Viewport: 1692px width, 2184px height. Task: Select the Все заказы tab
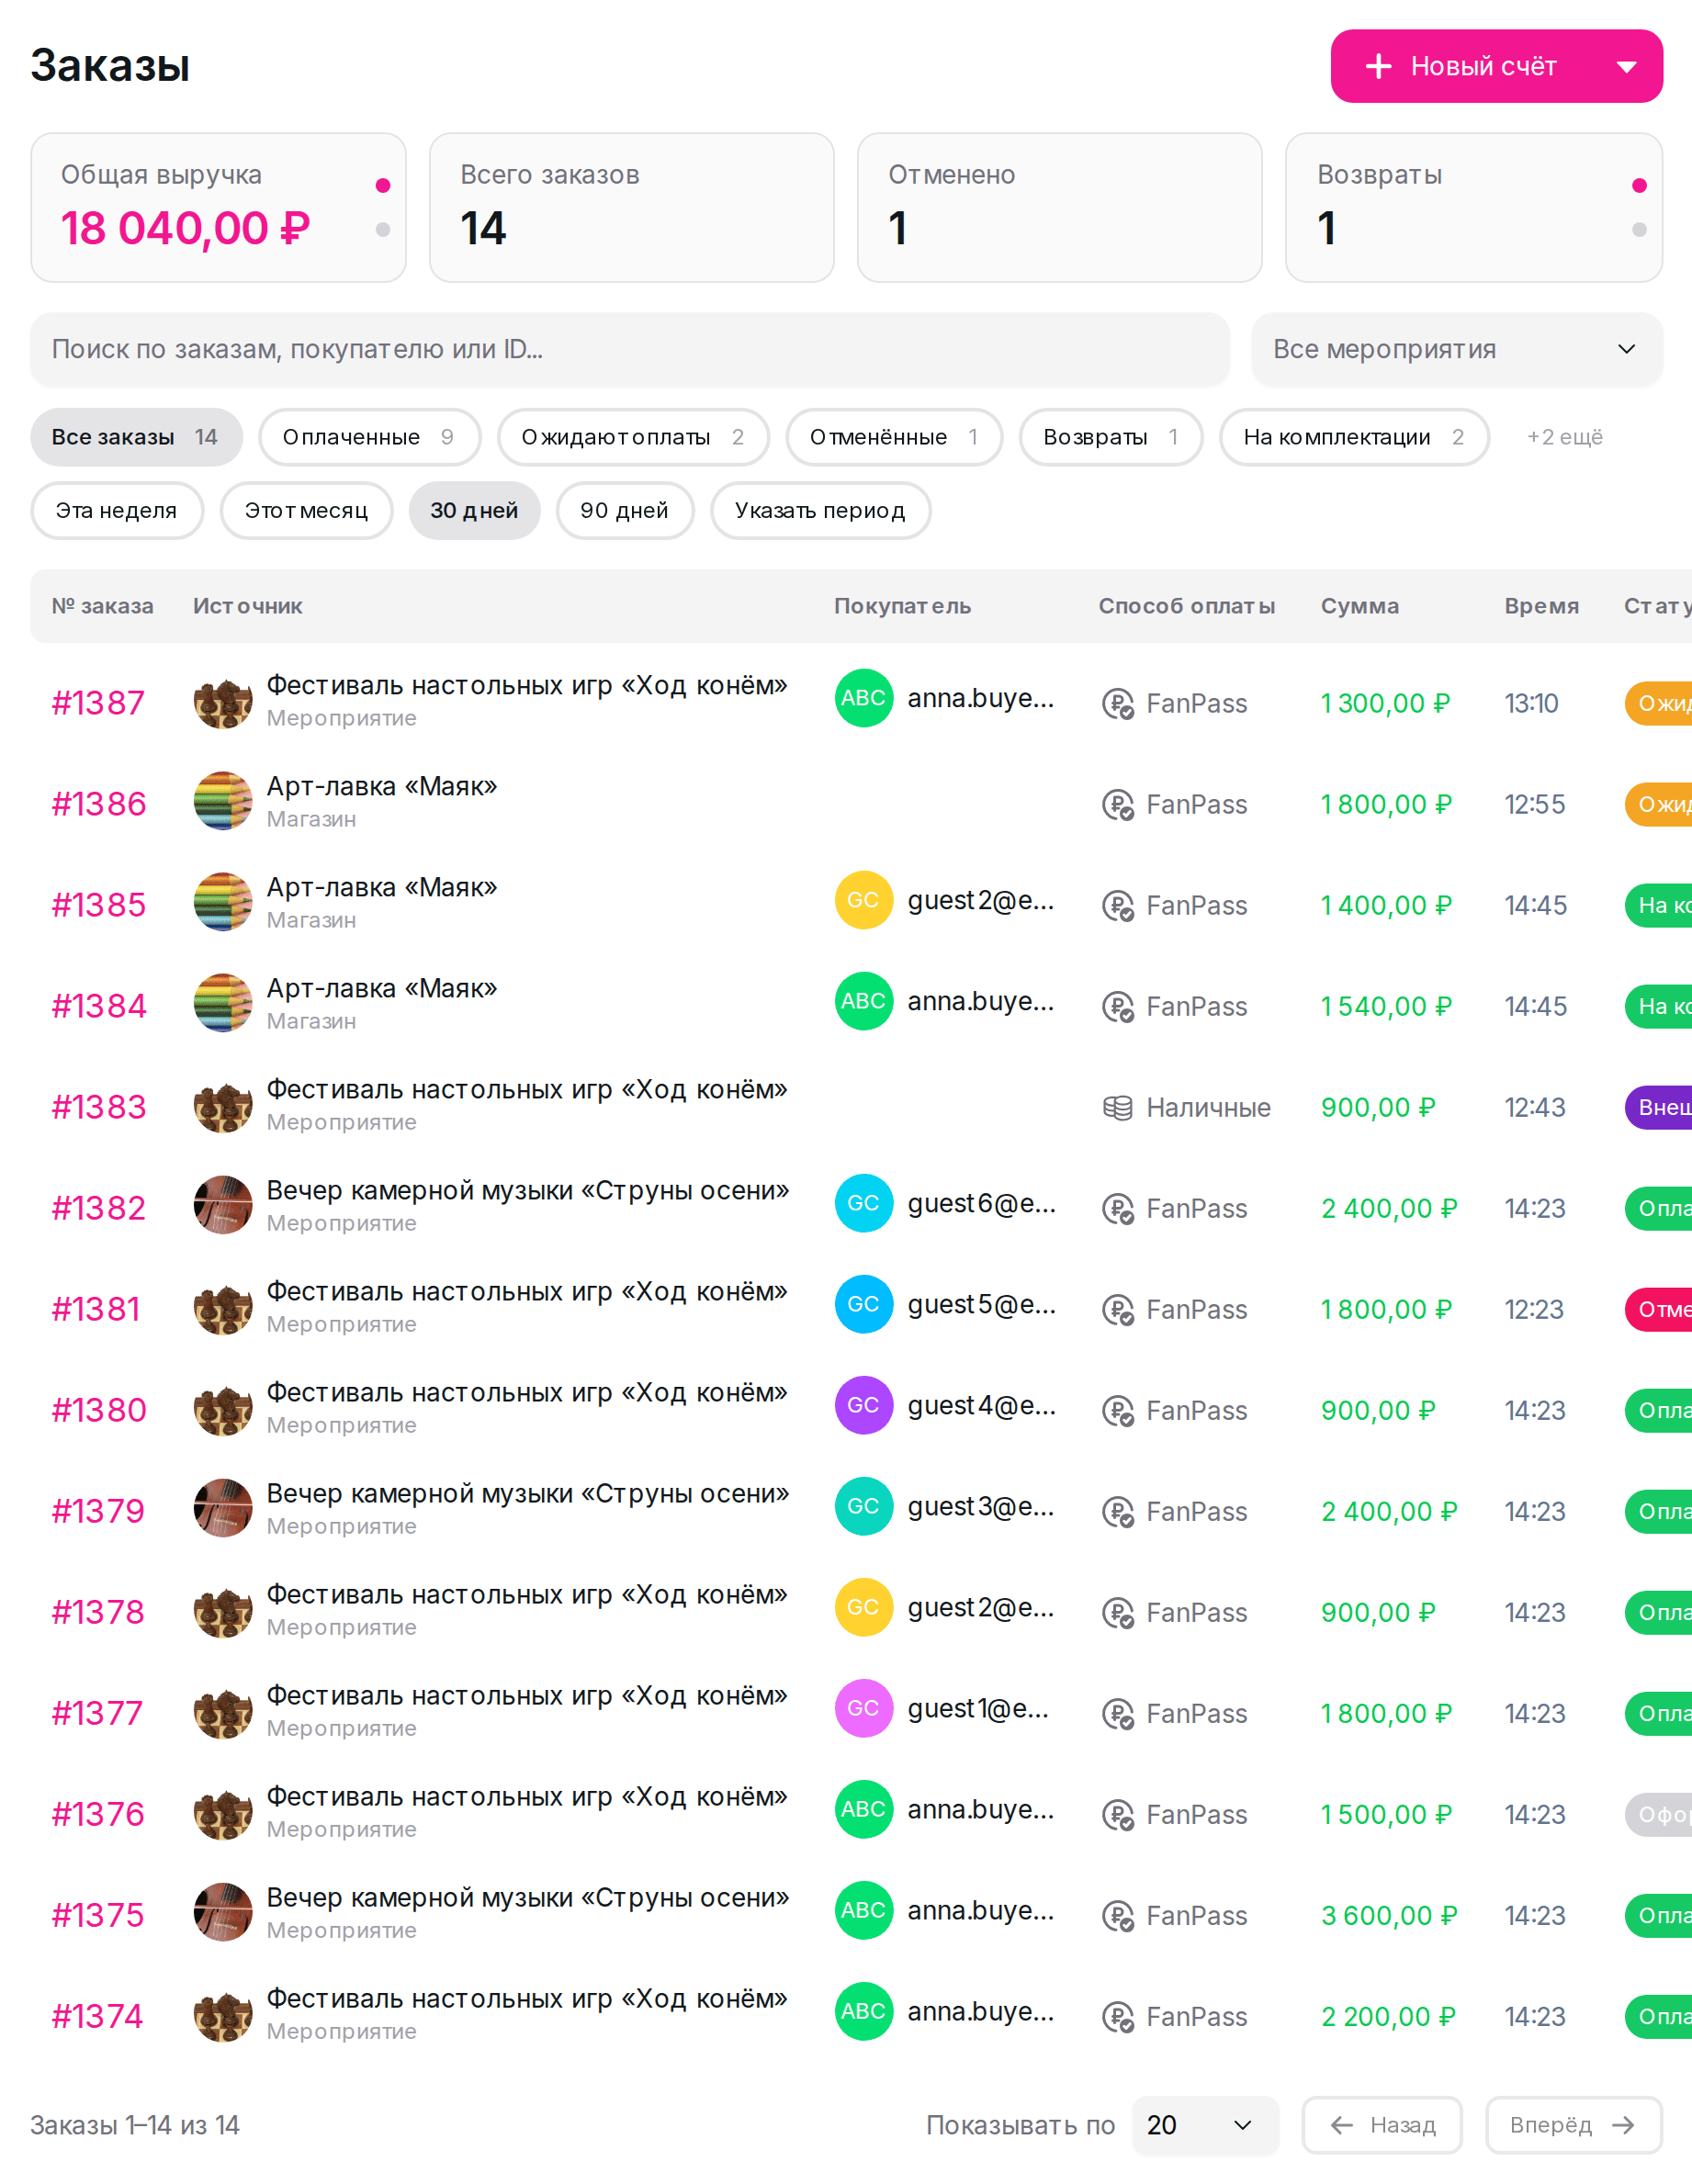point(136,437)
